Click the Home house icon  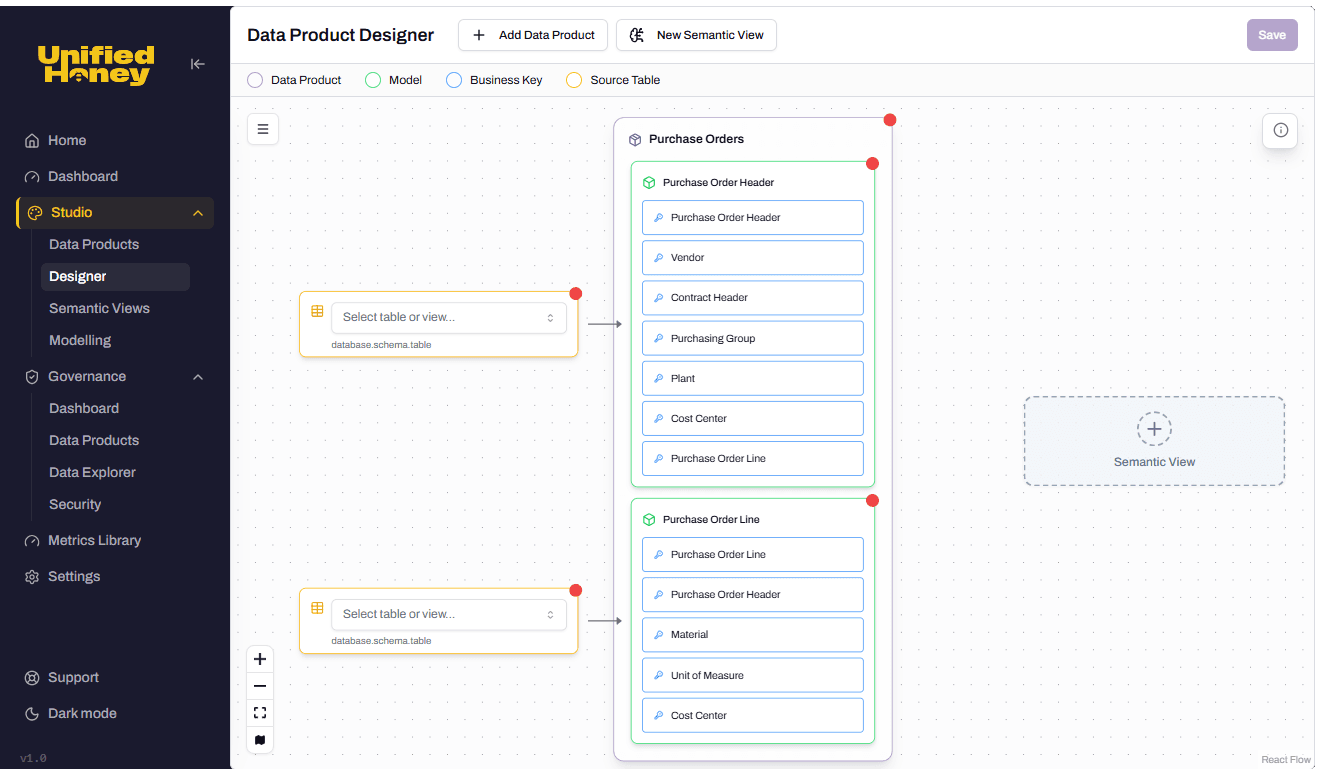[32, 141]
